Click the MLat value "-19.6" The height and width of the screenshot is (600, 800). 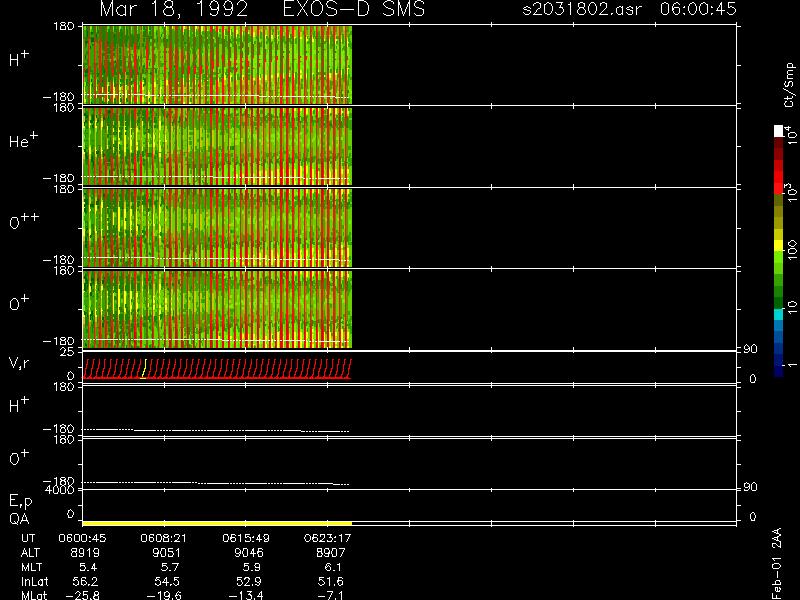pyautogui.click(x=164, y=595)
